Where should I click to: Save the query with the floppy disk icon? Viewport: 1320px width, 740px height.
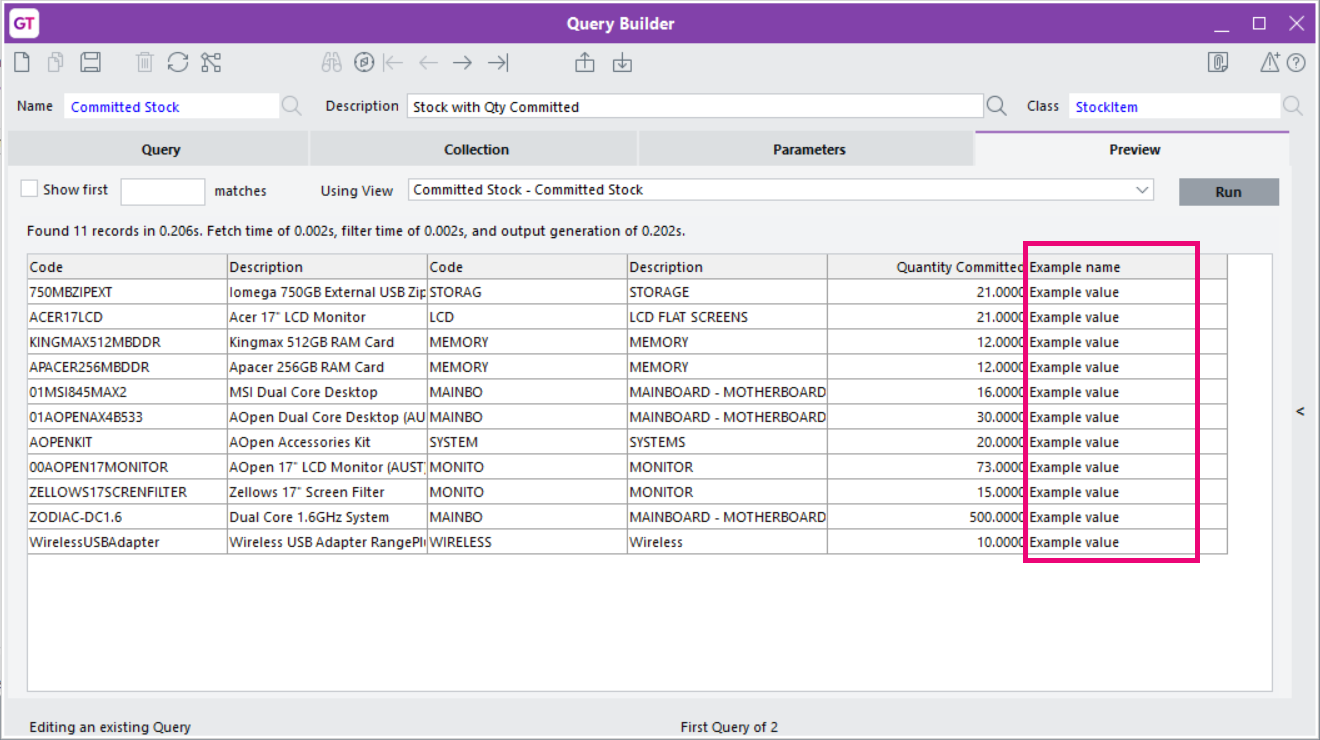(90, 63)
